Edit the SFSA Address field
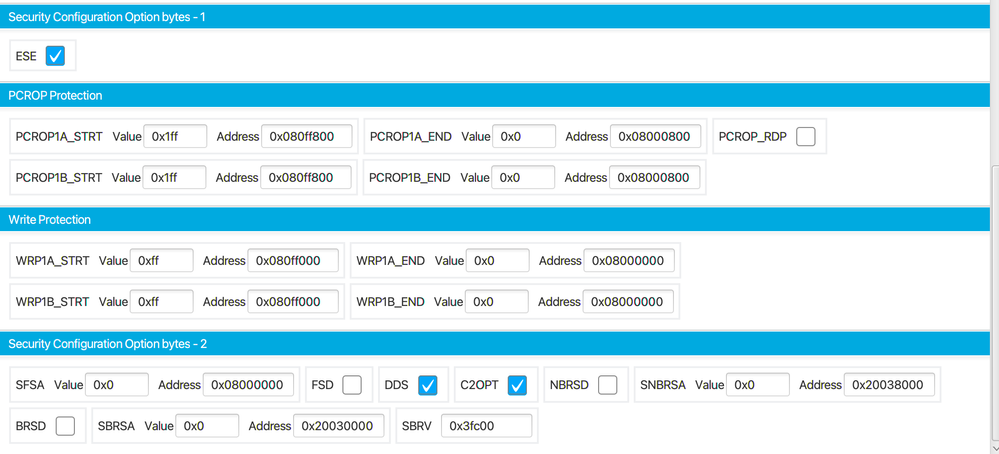 tap(248, 385)
